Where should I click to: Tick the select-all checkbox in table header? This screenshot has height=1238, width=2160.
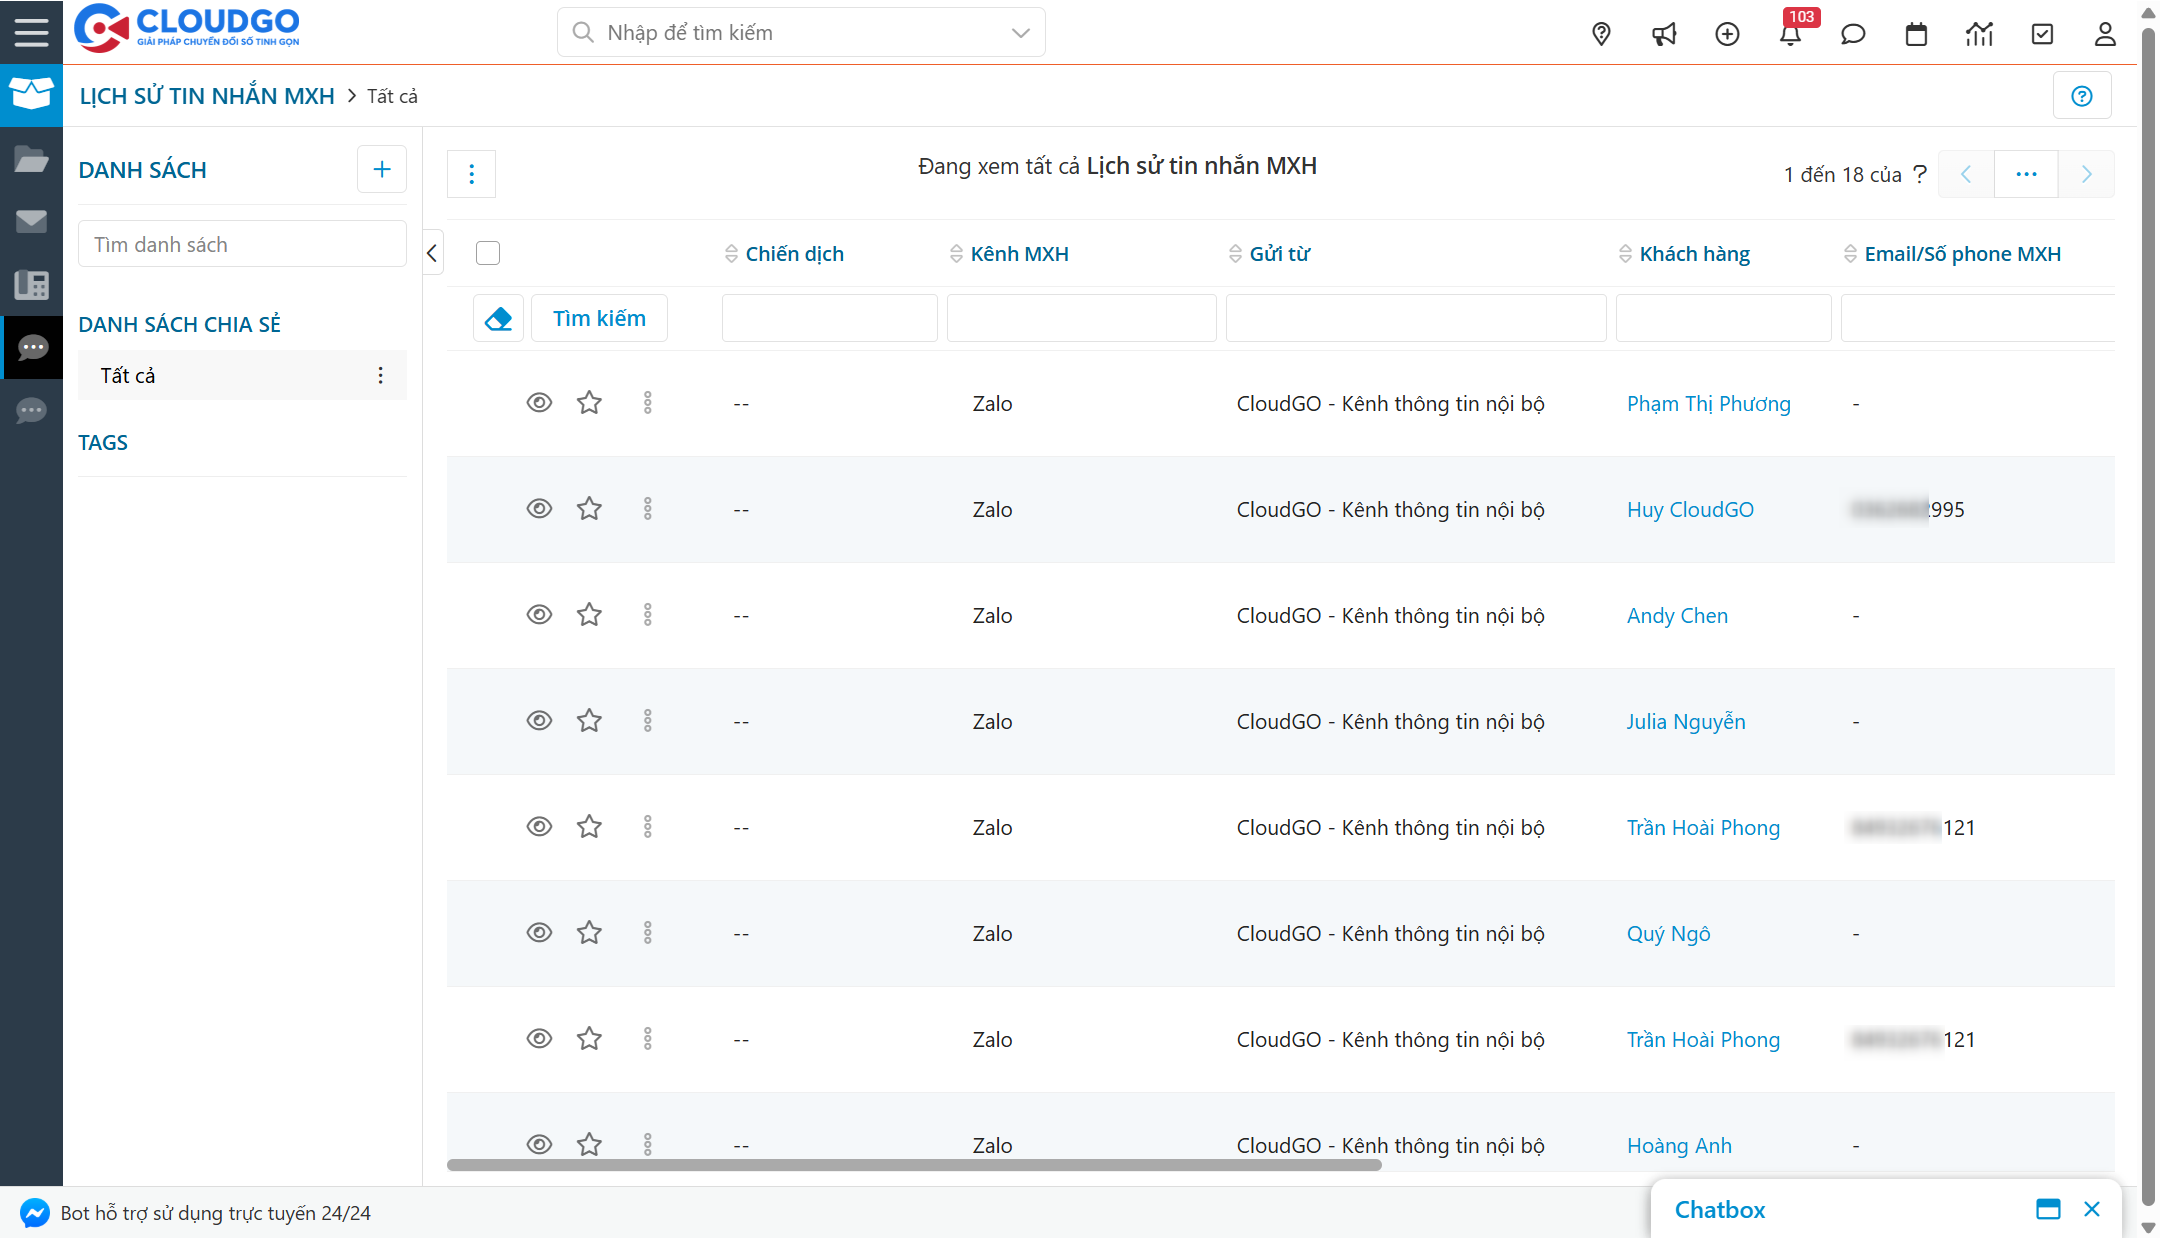488,254
